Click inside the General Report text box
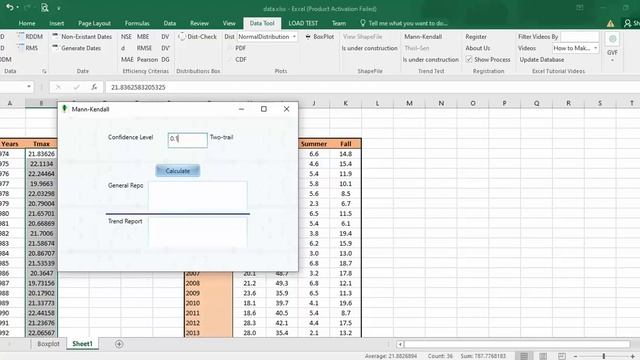640x360 pixels. 198,196
